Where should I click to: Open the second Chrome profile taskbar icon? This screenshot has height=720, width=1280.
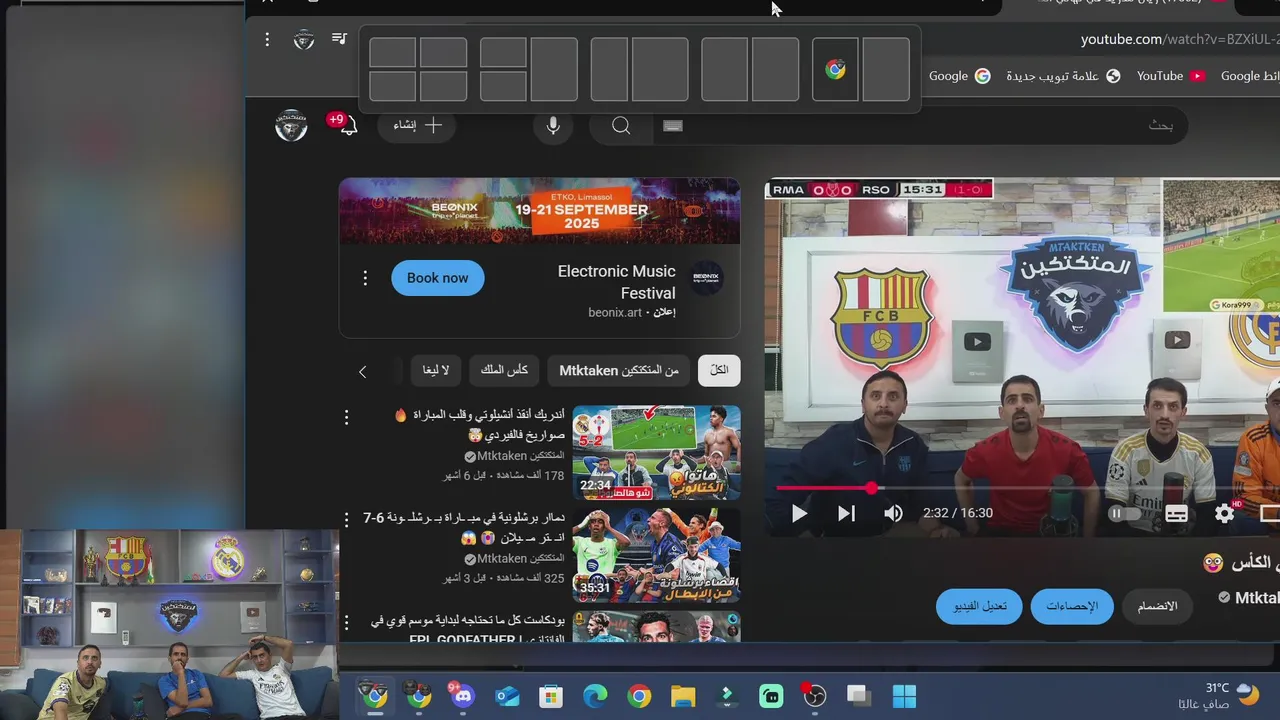tap(418, 696)
